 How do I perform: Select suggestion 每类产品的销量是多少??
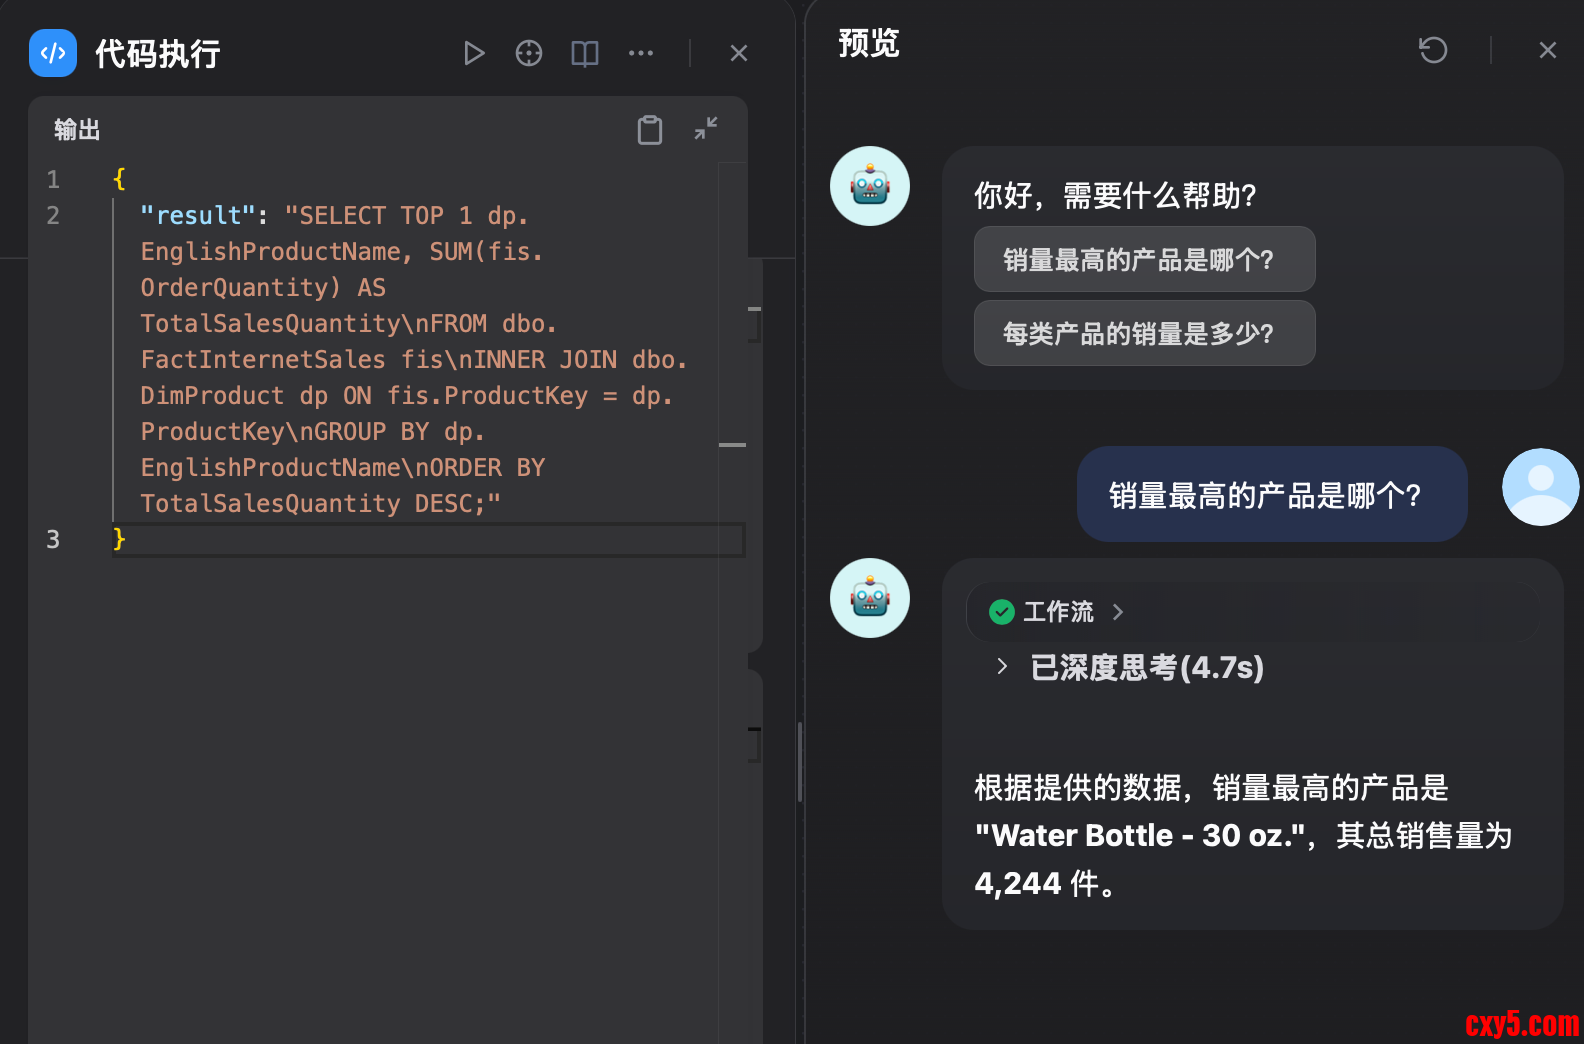(x=1144, y=334)
